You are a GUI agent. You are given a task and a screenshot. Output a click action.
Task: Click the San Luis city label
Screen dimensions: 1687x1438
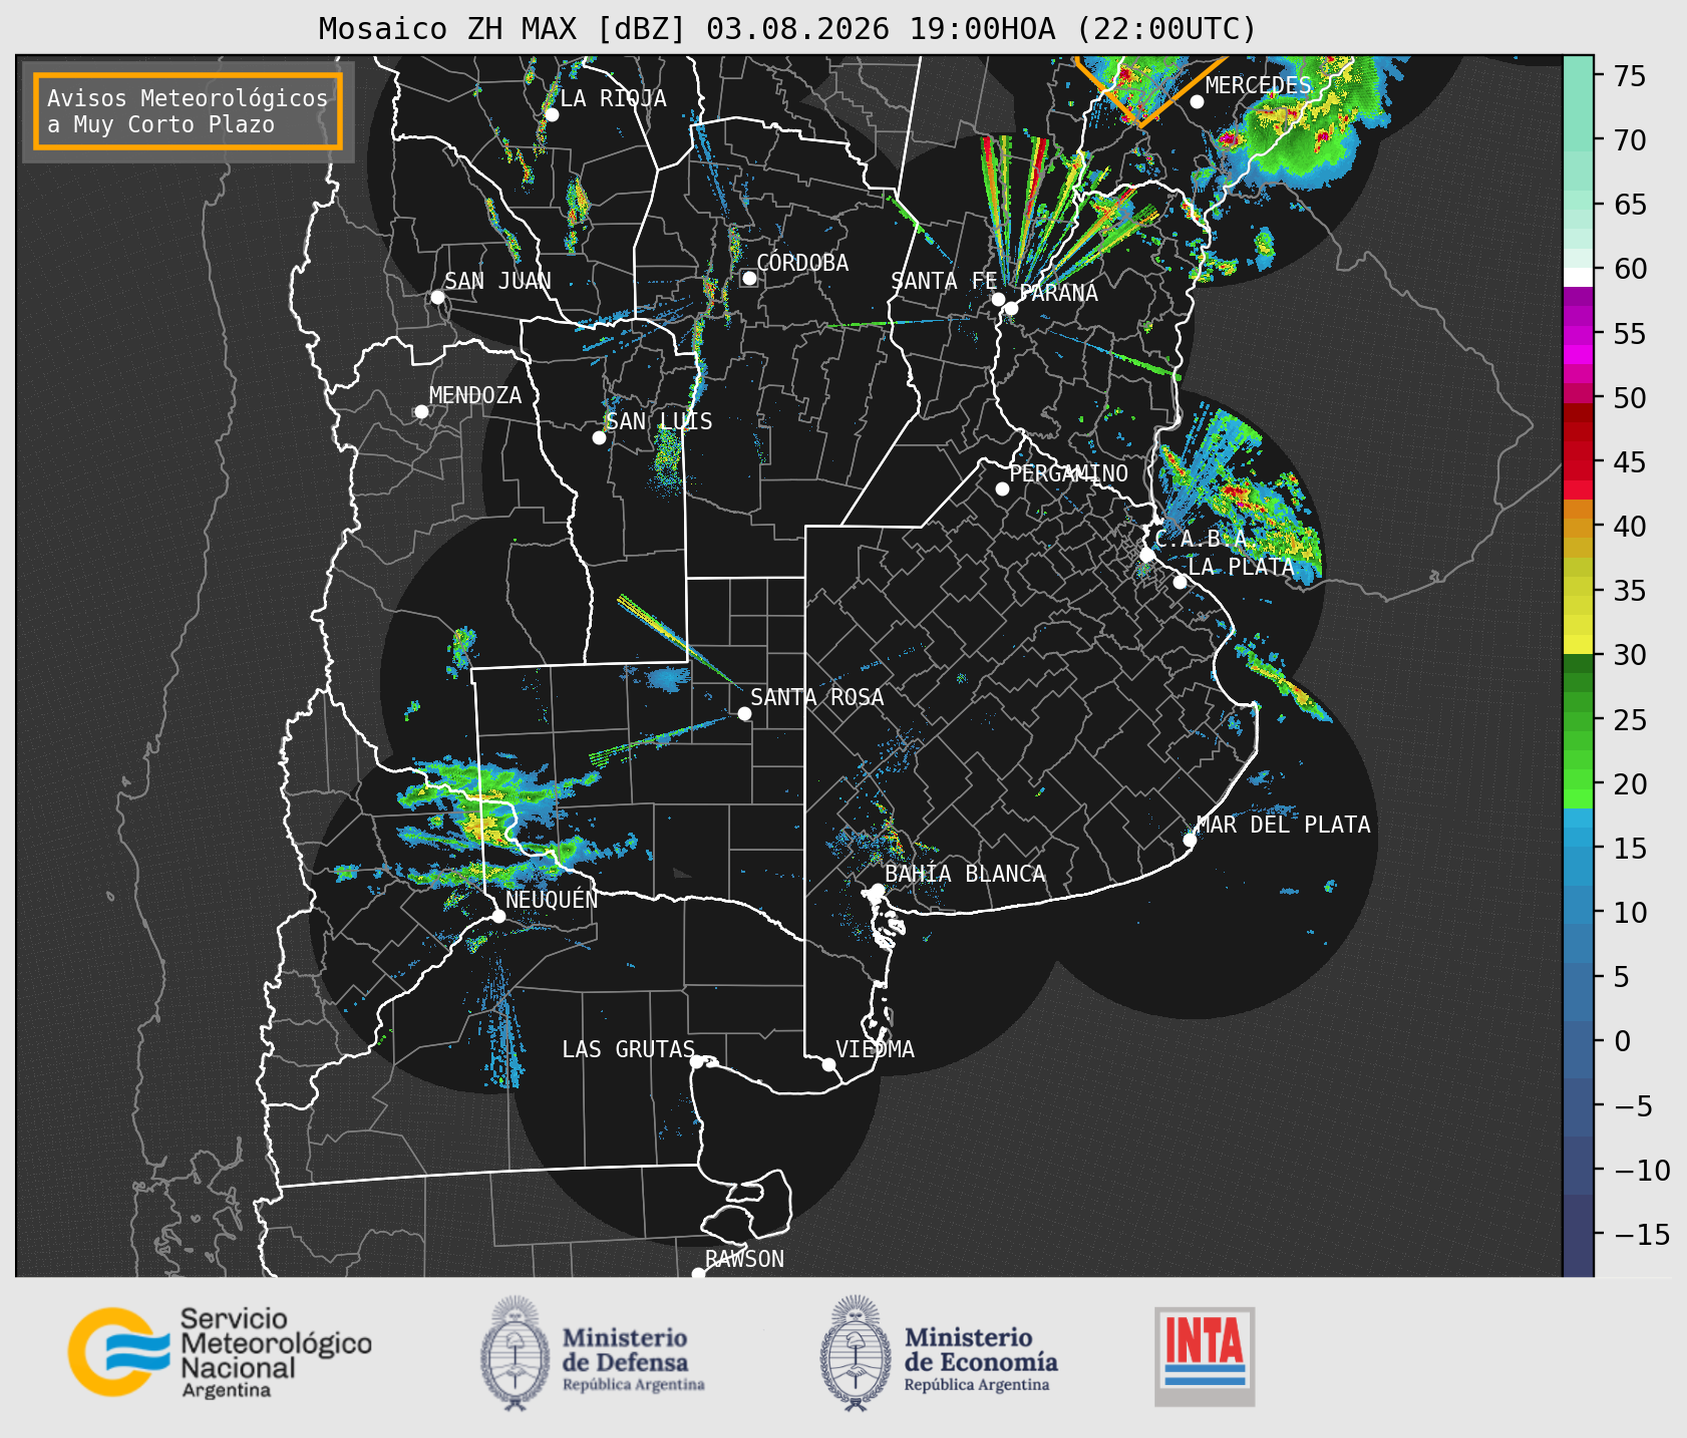pyautogui.click(x=659, y=421)
